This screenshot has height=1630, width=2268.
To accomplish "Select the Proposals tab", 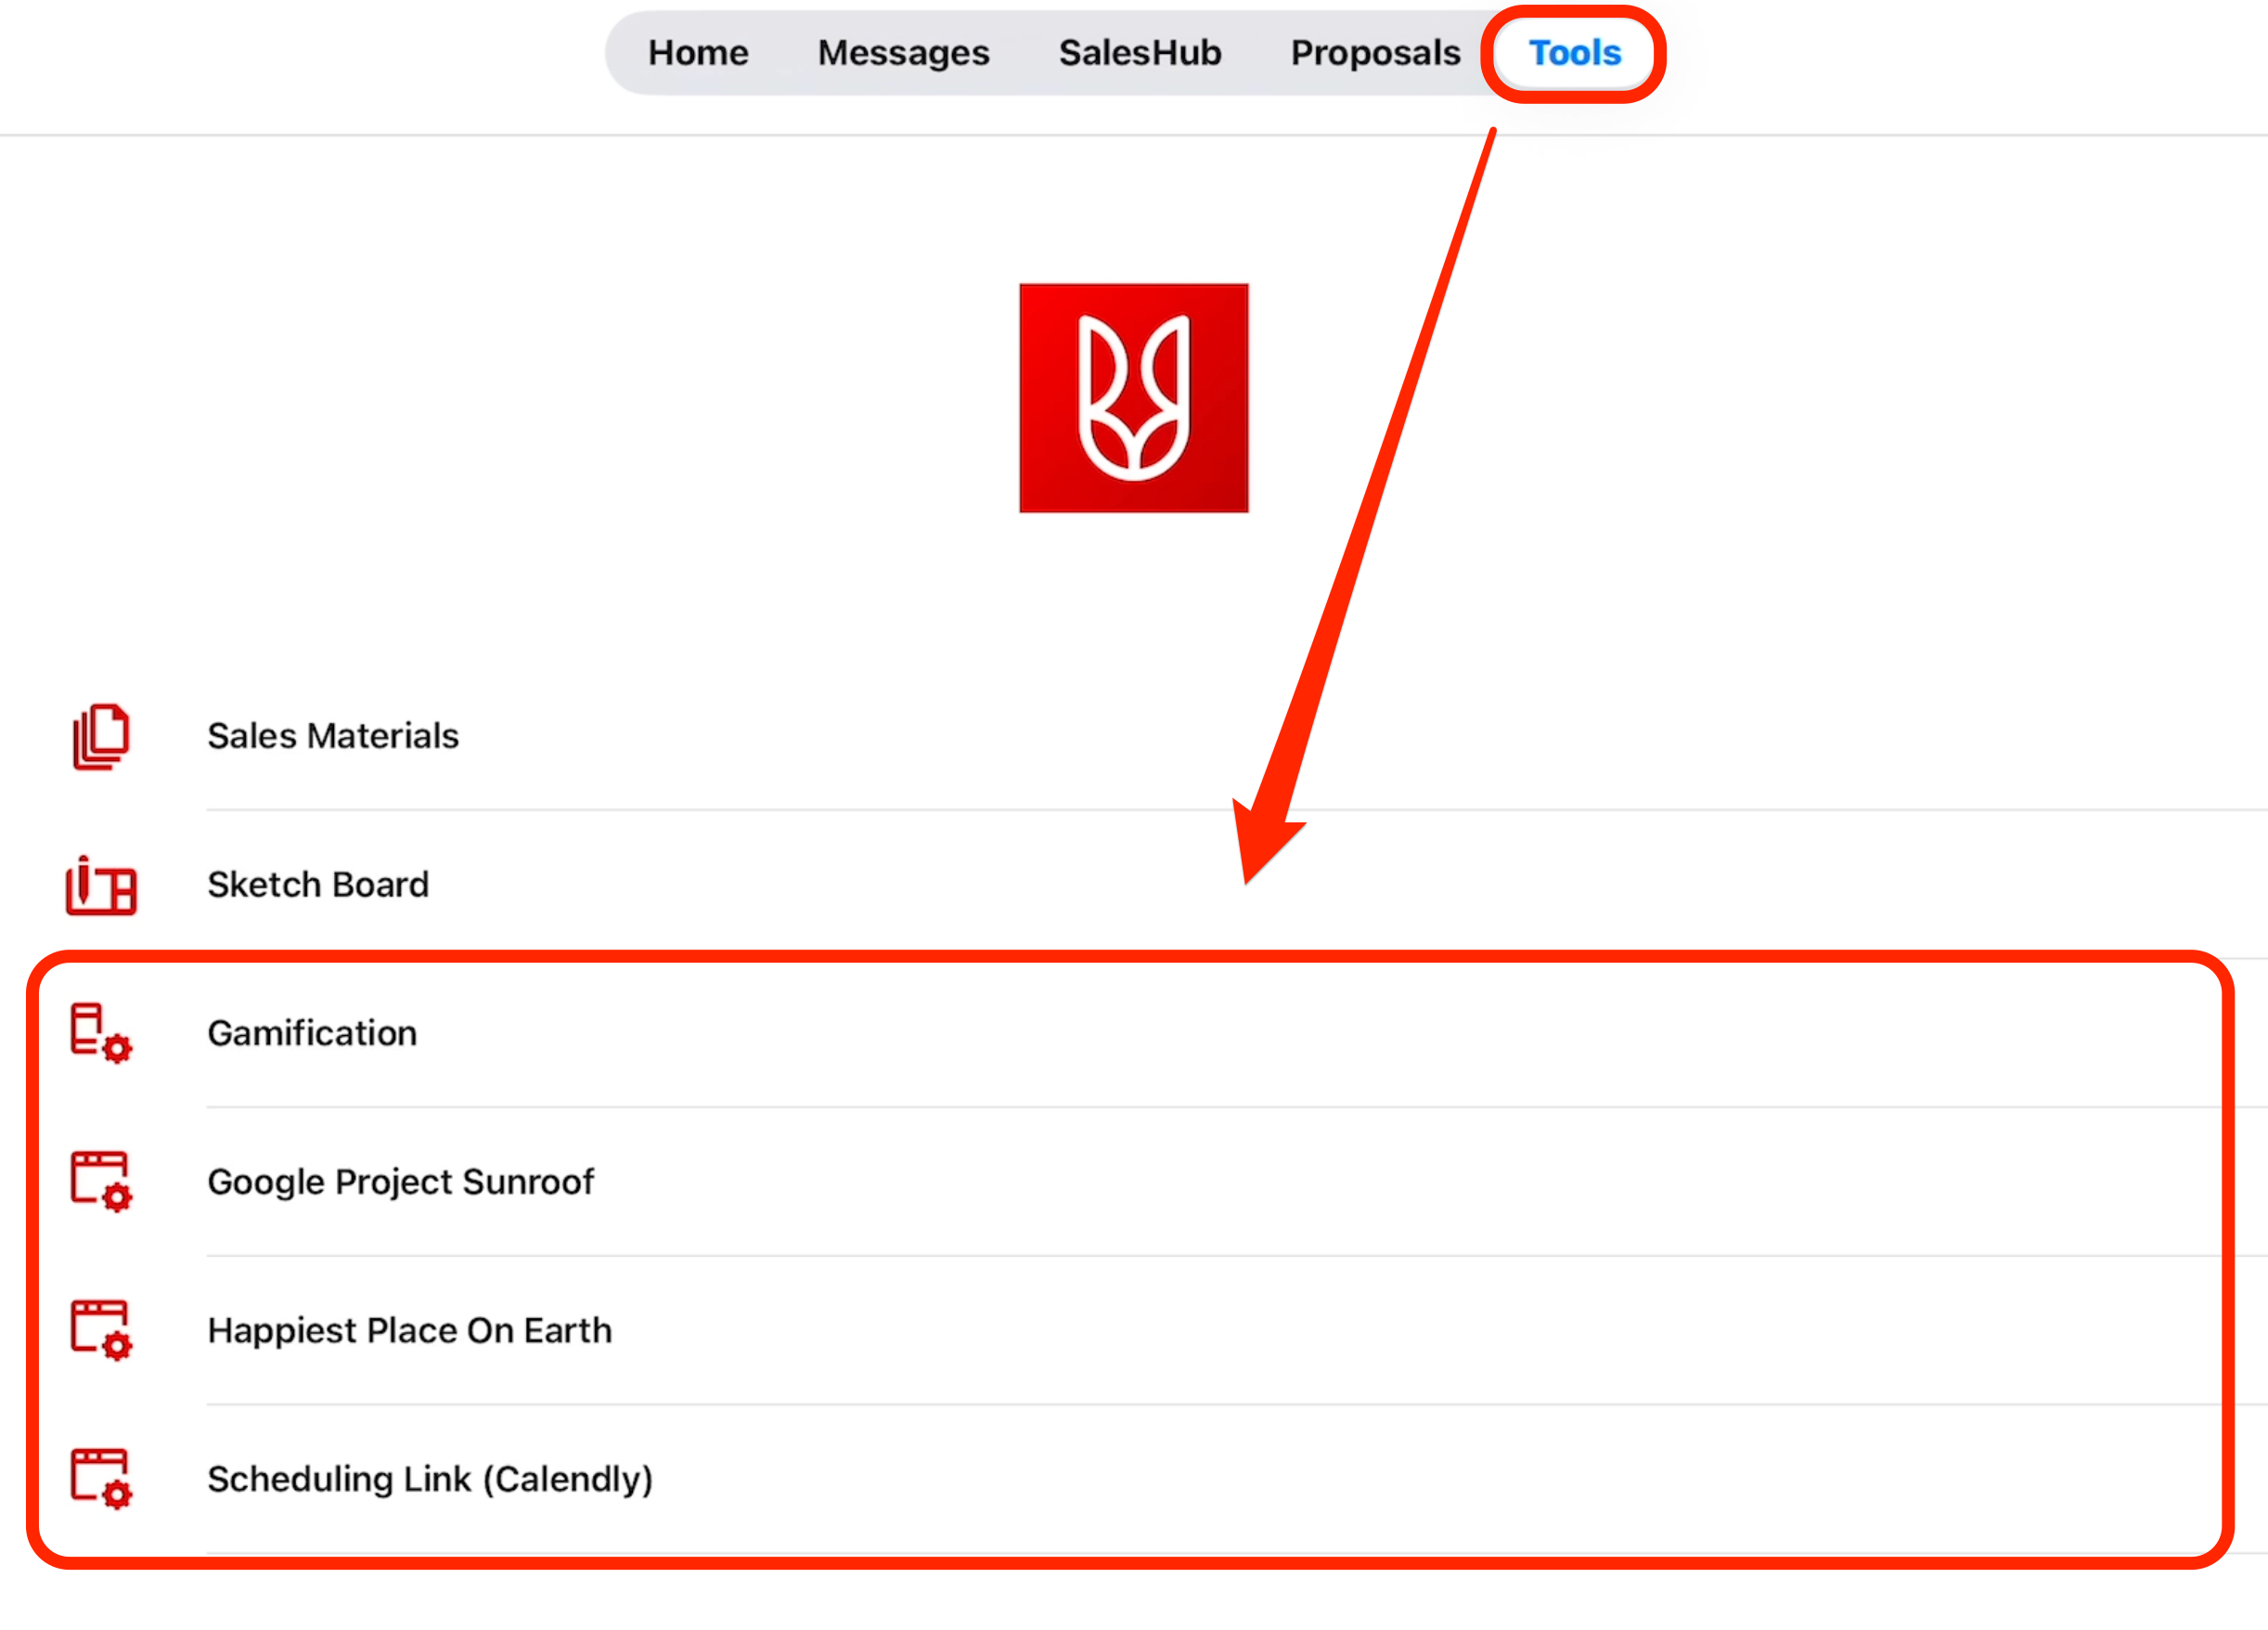I will click(1375, 53).
